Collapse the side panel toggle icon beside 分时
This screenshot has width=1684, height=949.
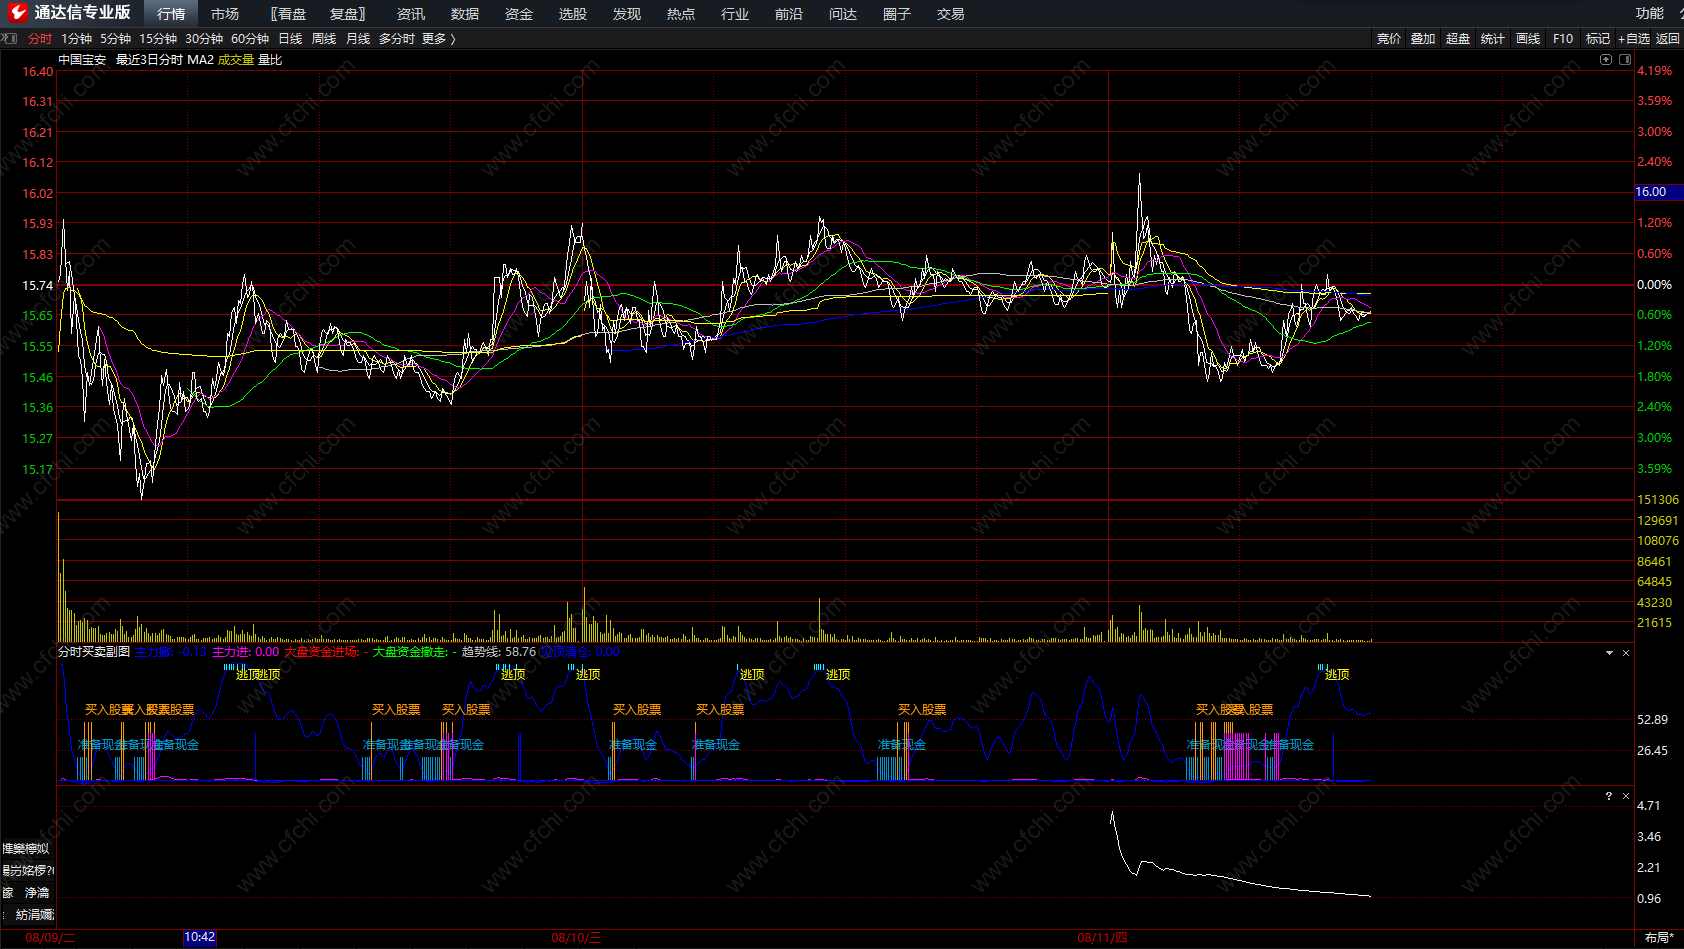click(10, 39)
